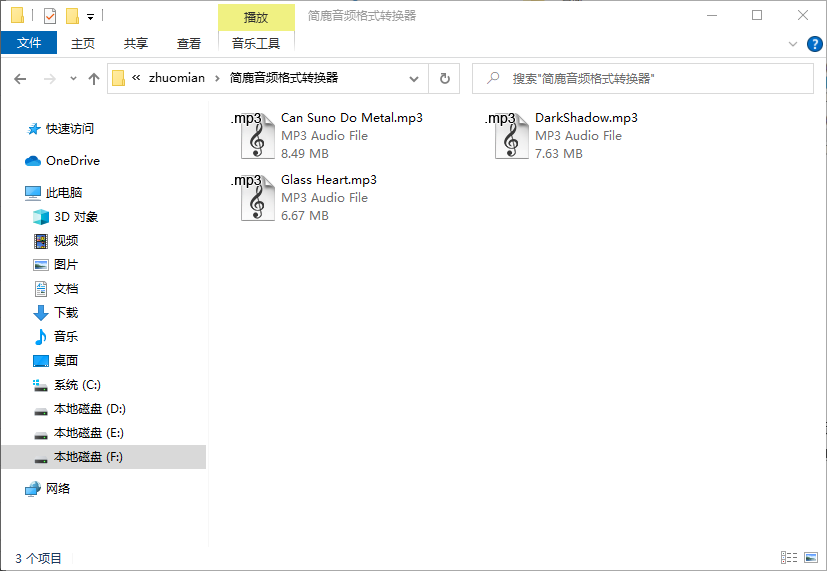Select 本地磁盘 (E:) drive in sidebar
This screenshot has height=571, width=827.
pos(89,433)
